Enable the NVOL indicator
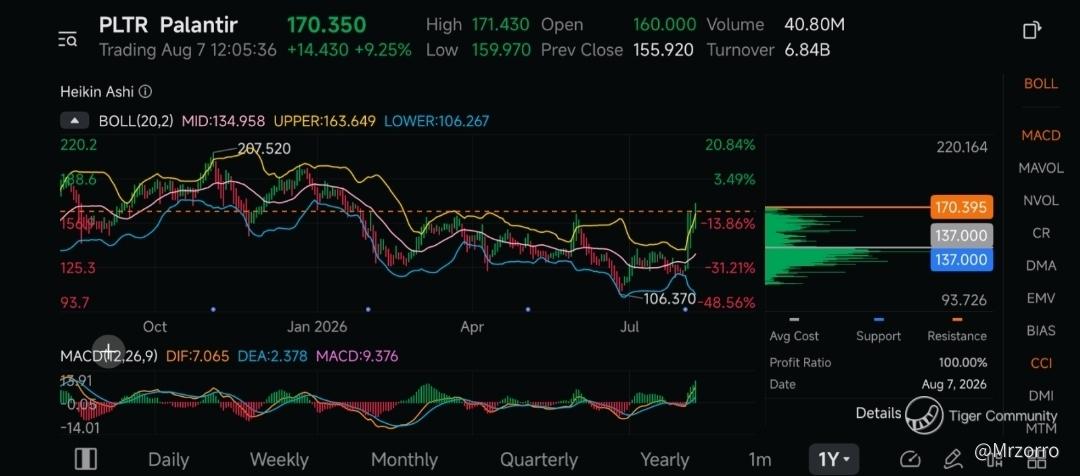This screenshot has width=1080, height=476. point(1040,200)
